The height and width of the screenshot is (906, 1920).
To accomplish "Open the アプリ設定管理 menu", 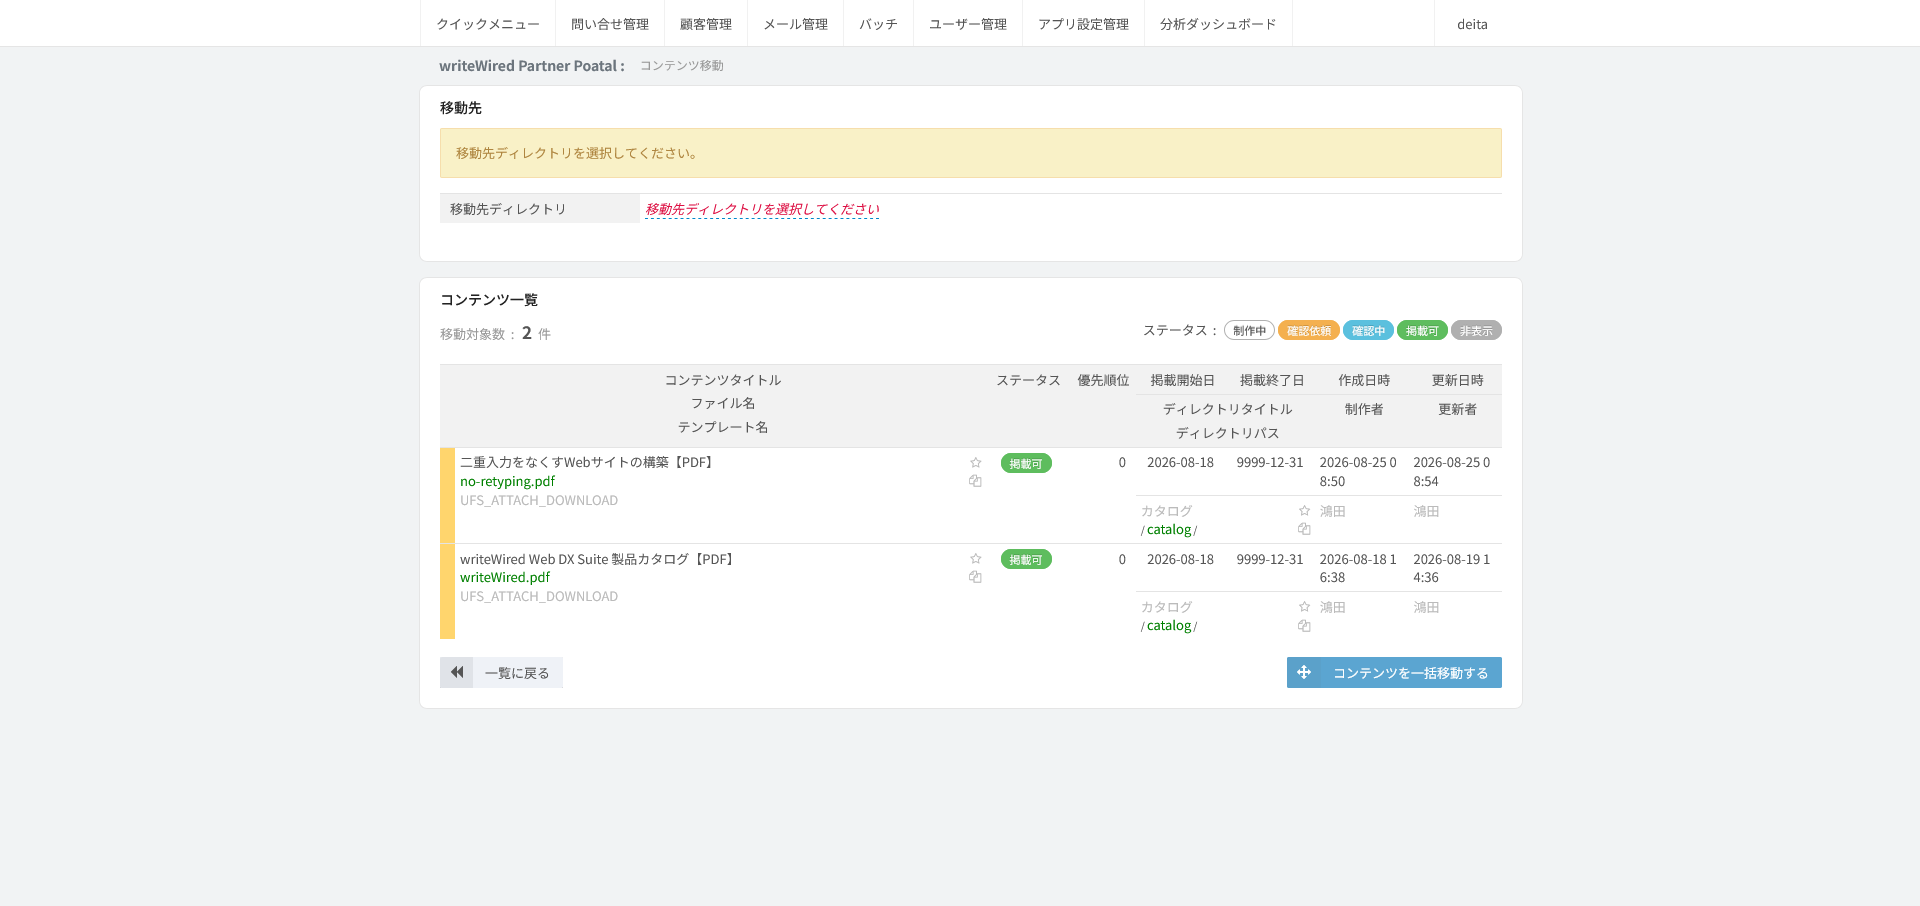I will tap(1083, 24).
